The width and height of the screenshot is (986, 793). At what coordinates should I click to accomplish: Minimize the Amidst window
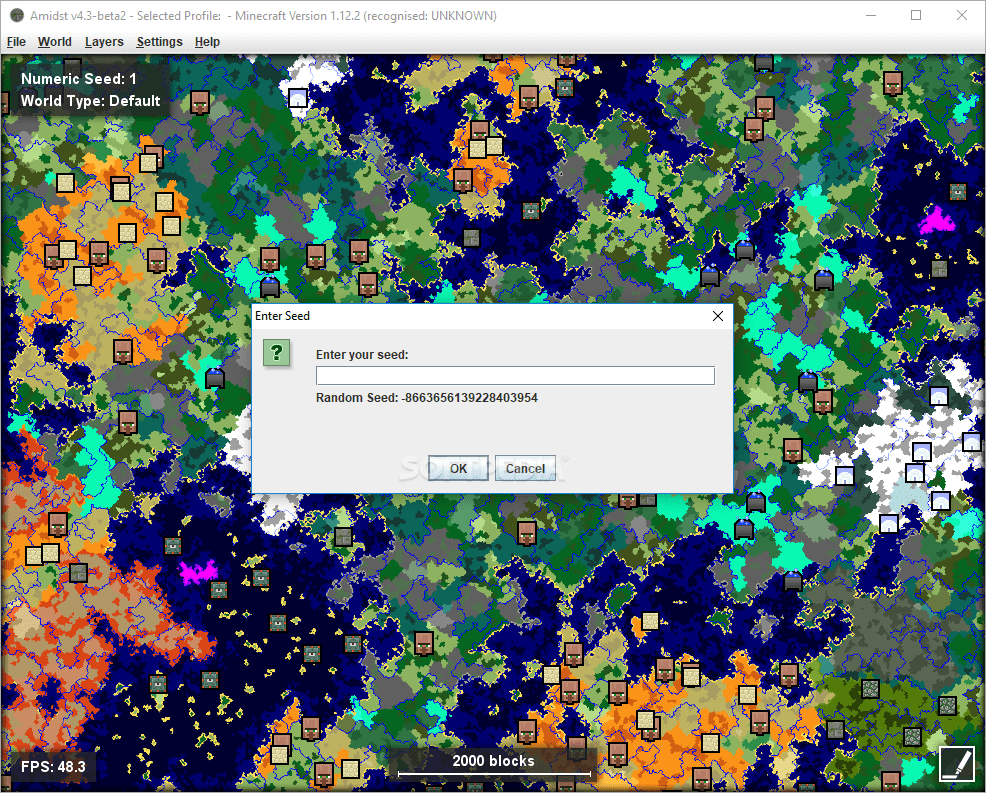(871, 15)
